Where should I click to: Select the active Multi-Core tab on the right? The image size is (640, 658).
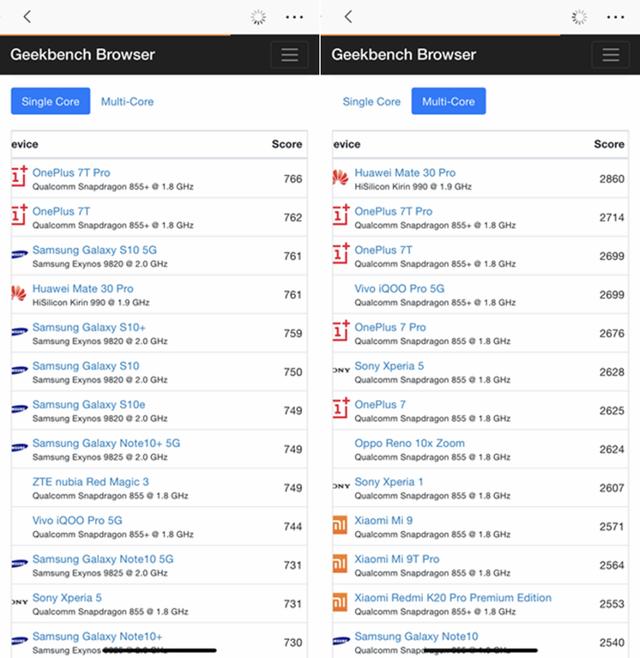pyautogui.click(x=449, y=101)
